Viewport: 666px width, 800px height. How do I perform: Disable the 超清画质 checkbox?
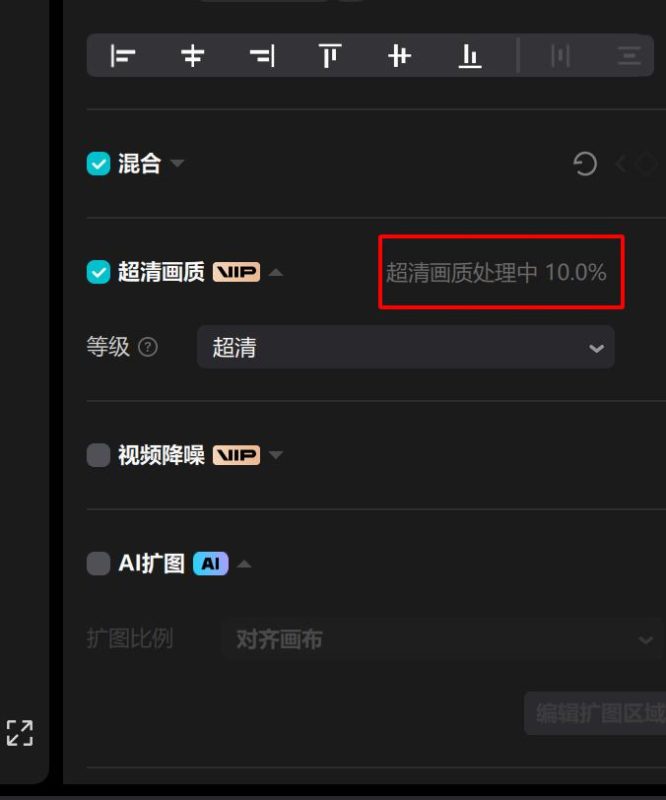tap(98, 272)
